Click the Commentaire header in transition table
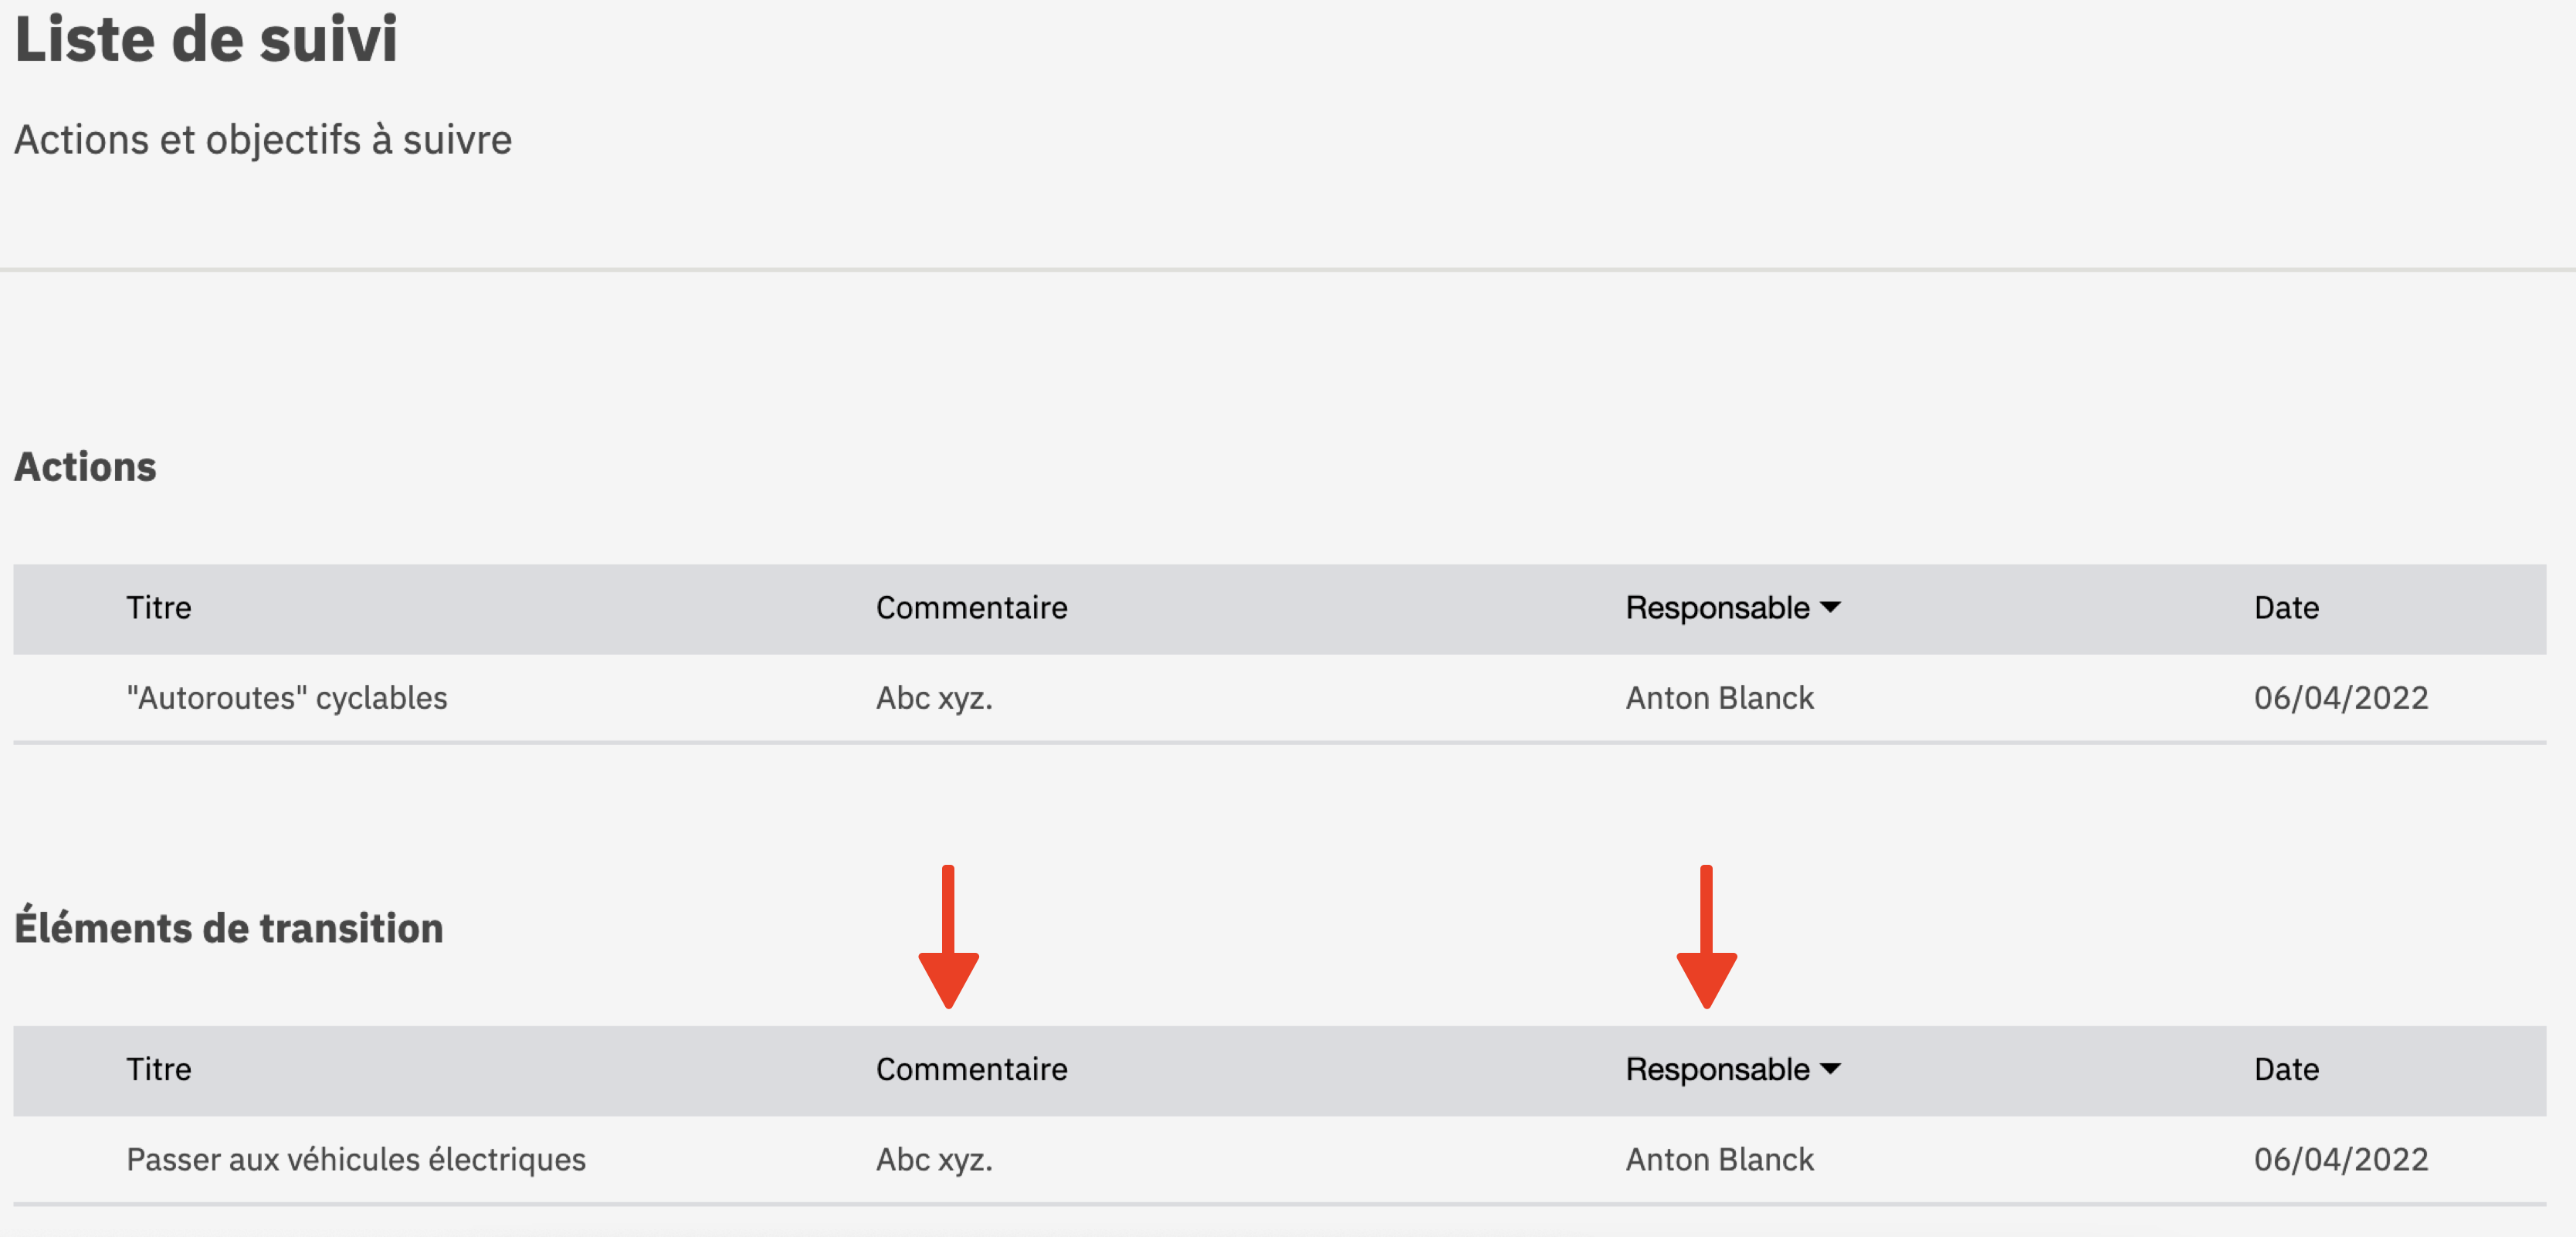 pyautogui.click(x=971, y=1069)
